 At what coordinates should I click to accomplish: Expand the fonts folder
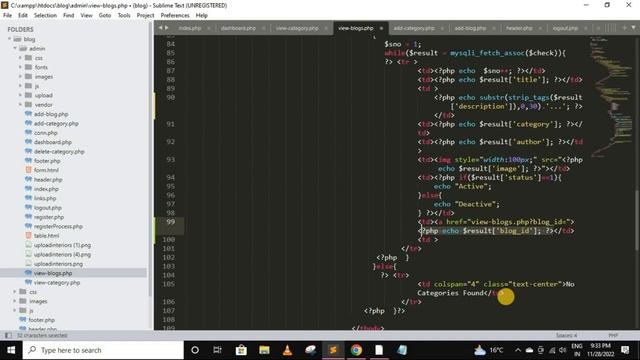click(x=20, y=67)
